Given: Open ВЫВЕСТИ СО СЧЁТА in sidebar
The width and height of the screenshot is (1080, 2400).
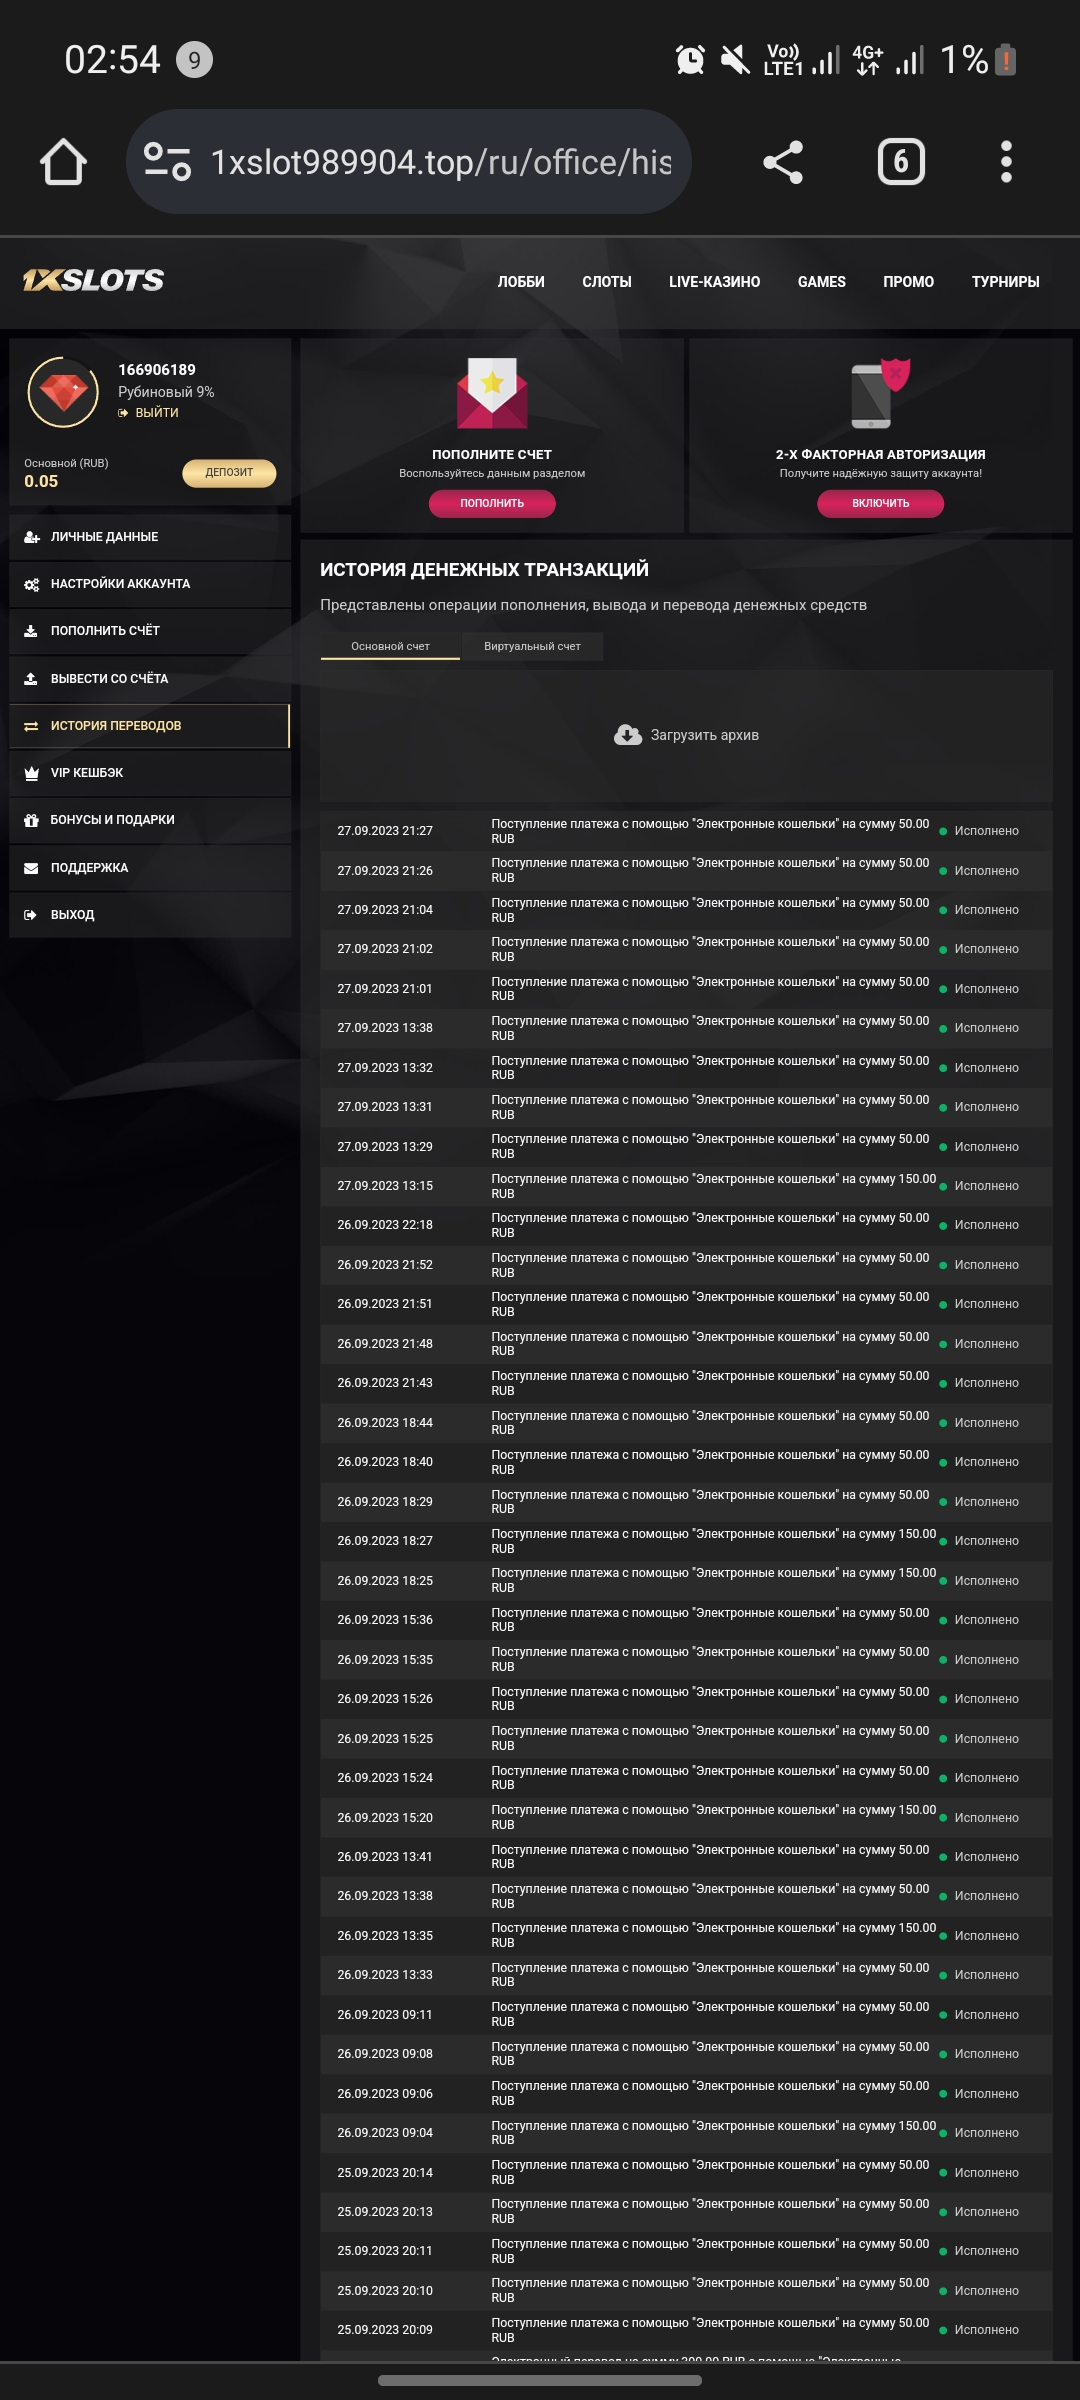Looking at the screenshot, I should (109, 679).
